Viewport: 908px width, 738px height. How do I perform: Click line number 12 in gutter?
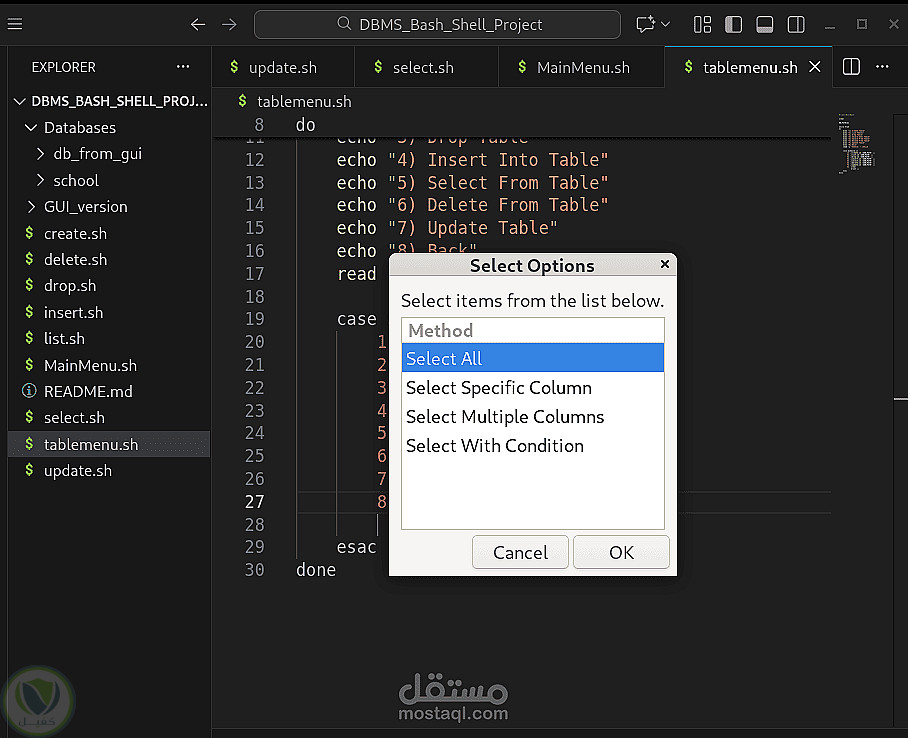254,160
